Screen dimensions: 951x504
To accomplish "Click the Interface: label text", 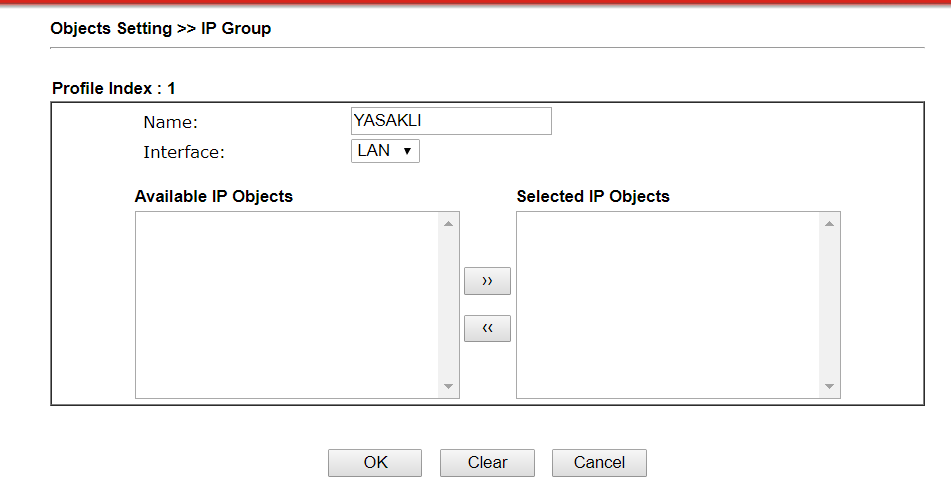I will 184,153.
